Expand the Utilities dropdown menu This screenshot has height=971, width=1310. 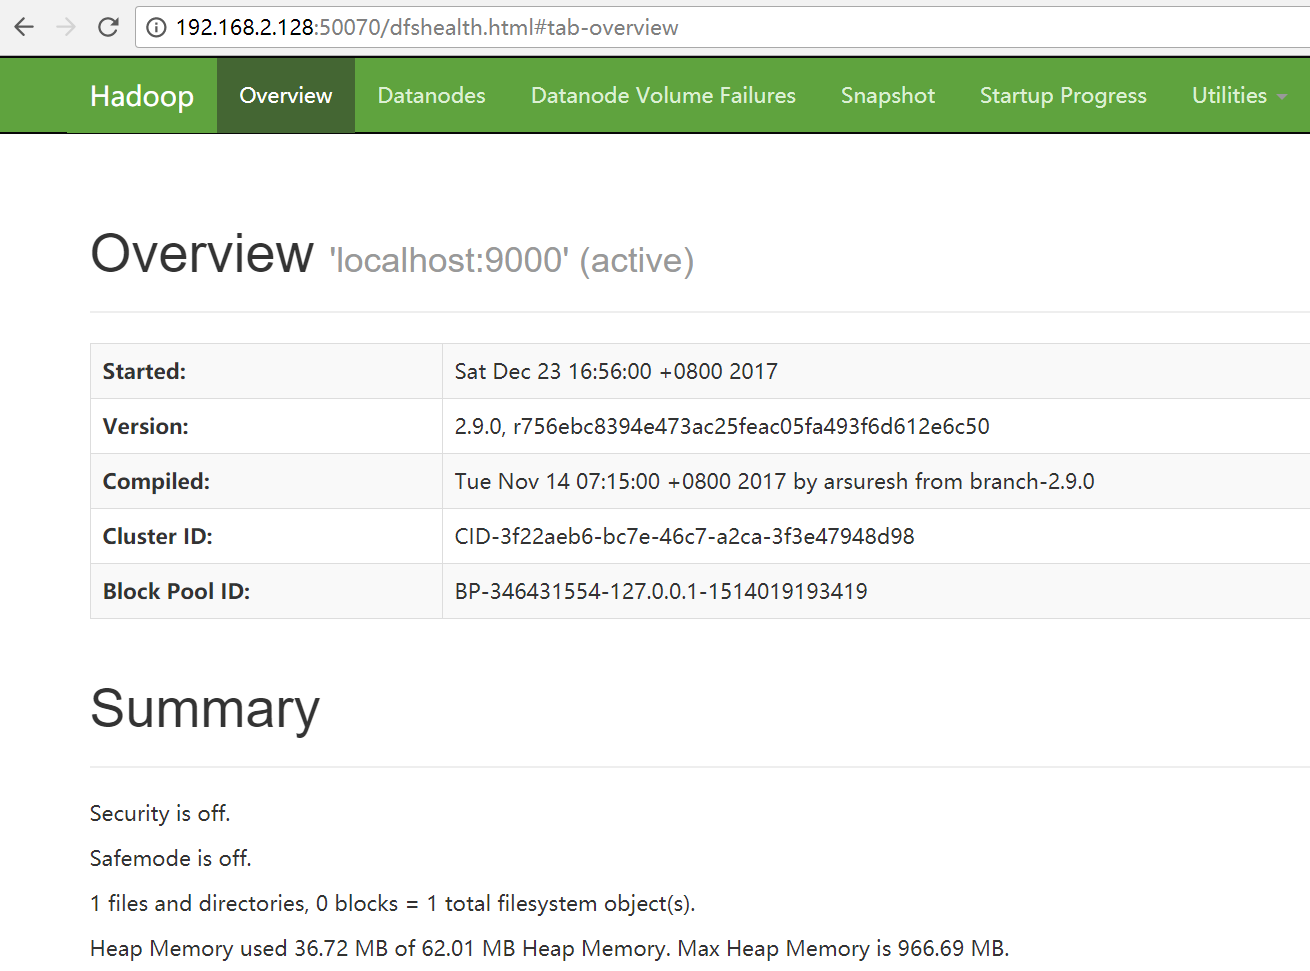point(1229,96)
